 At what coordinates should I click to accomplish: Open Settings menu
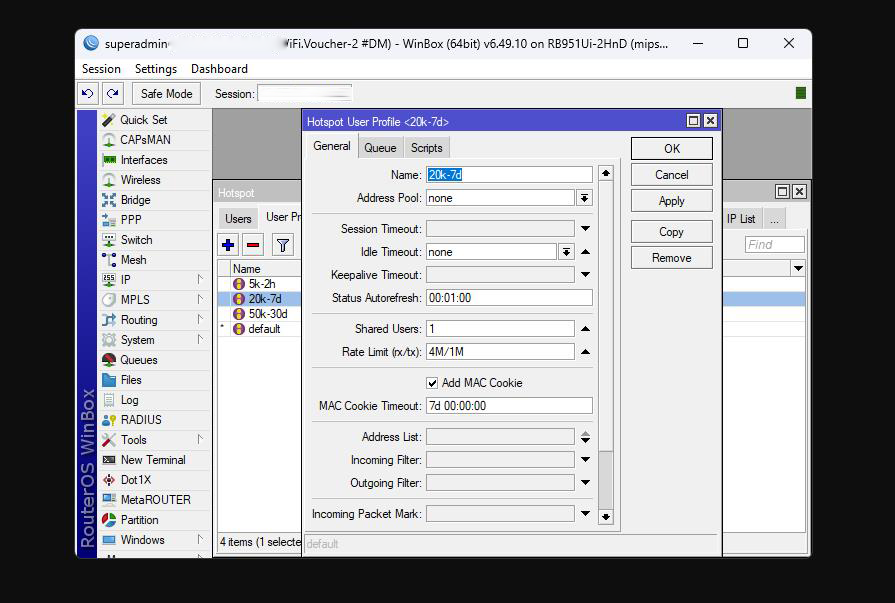point(156,69)
